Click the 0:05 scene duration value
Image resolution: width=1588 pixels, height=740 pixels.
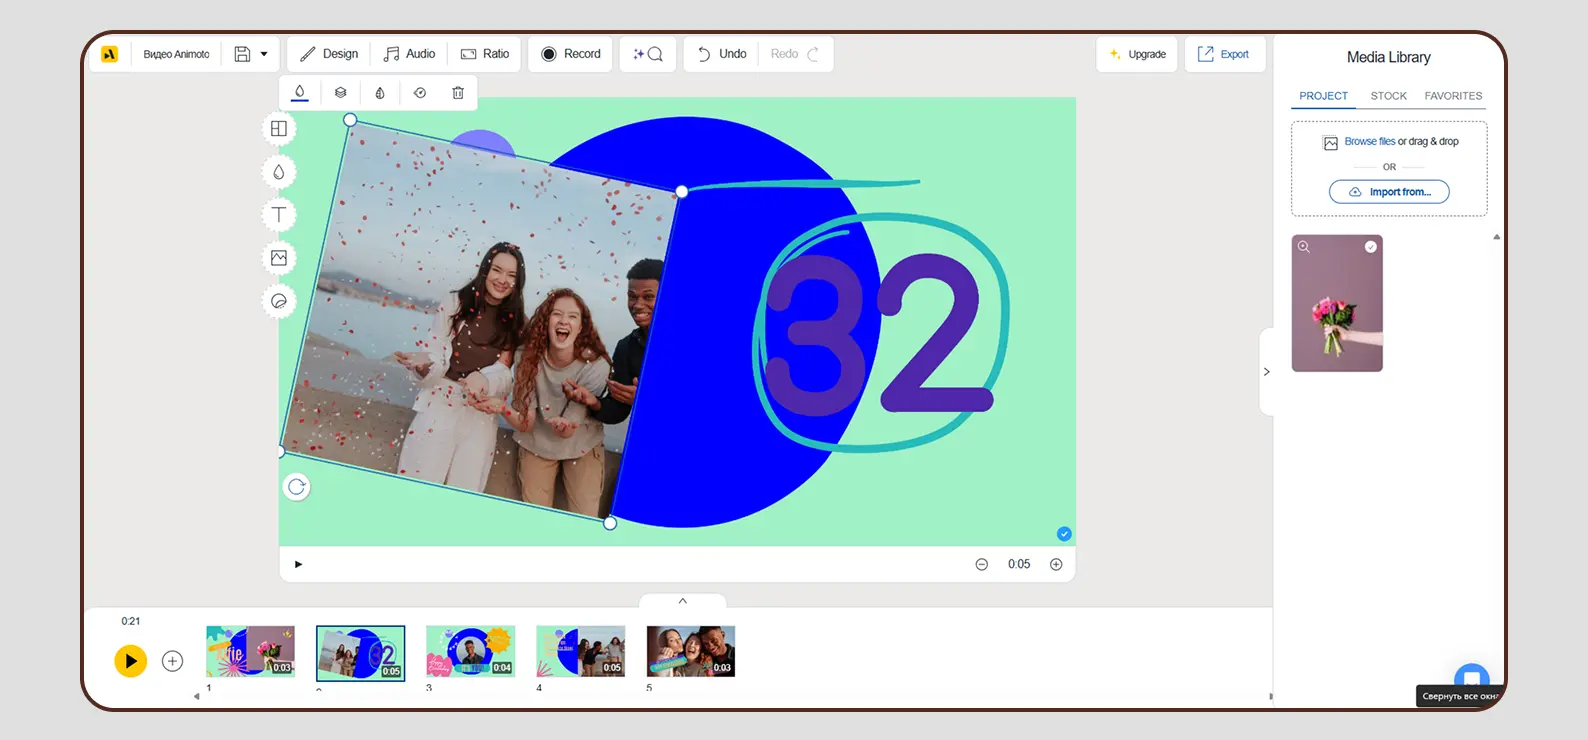(x=1019, y=564)
